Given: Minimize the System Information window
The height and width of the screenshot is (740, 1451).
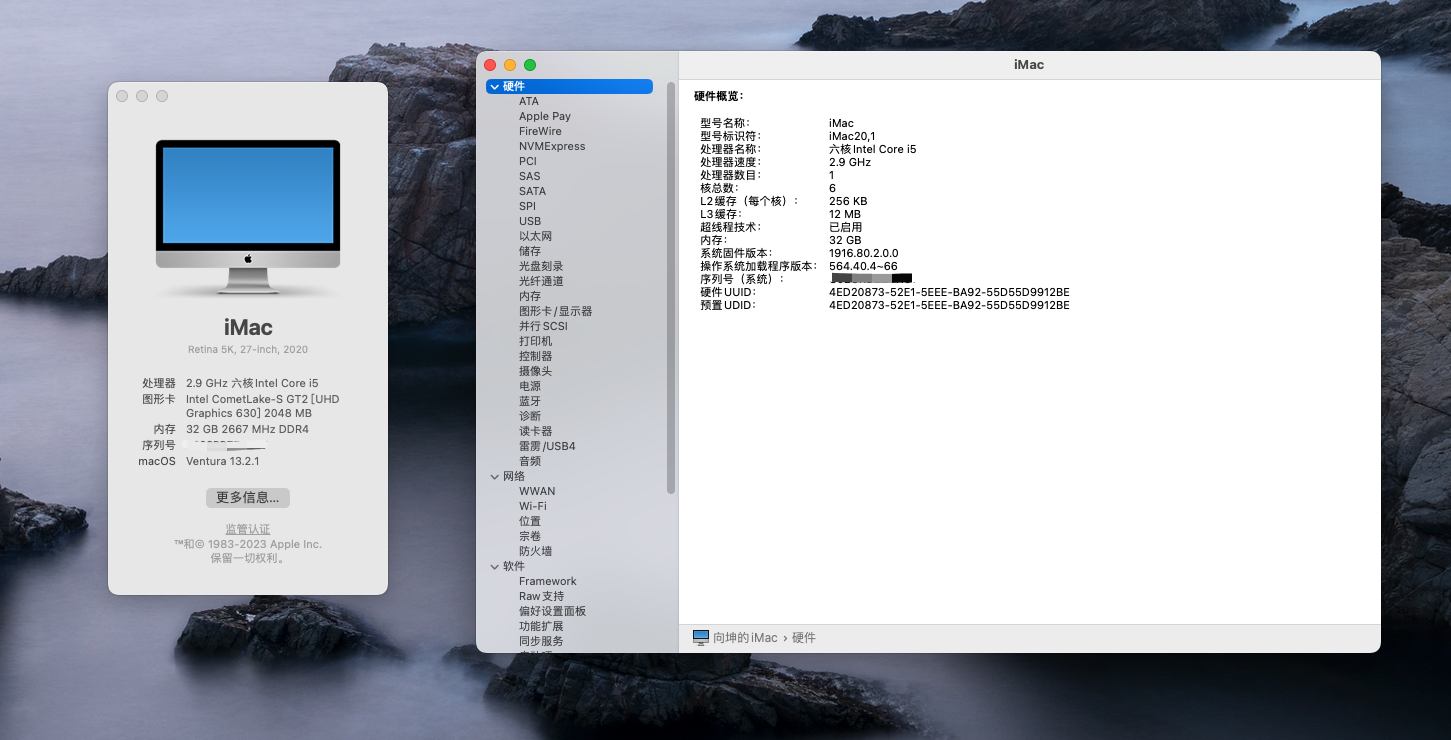Looking at the screenshot, I should [510, 65].
